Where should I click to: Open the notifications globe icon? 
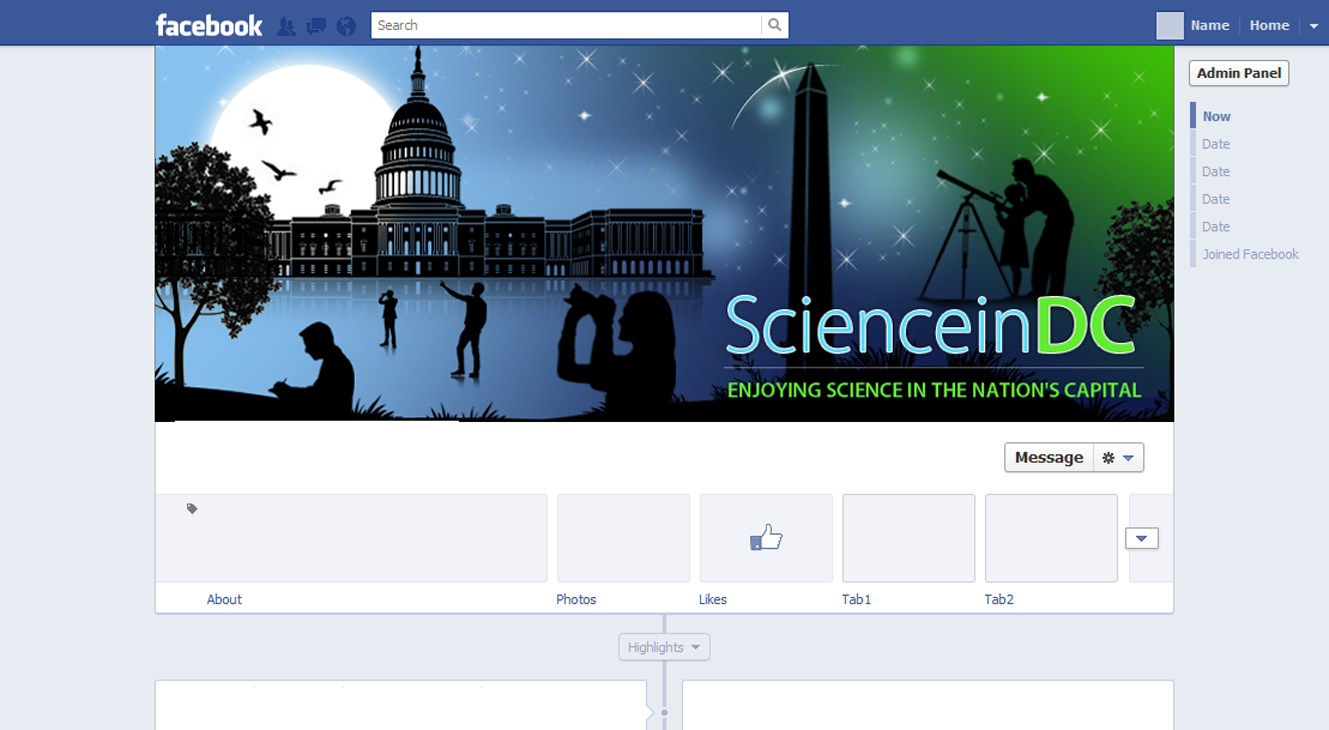(346, 26)
